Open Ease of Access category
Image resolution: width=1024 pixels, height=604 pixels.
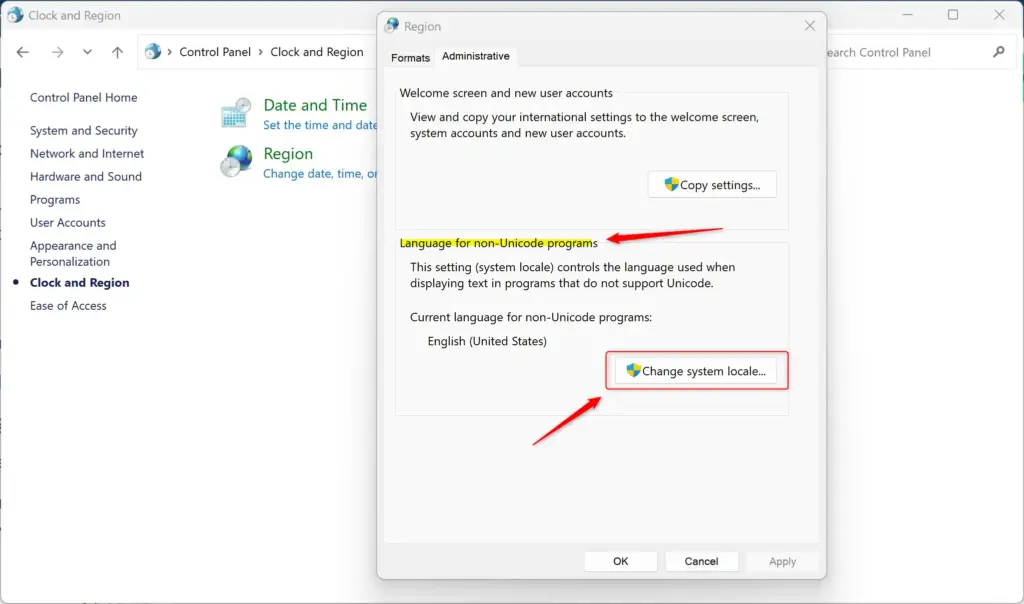[68, 305]
